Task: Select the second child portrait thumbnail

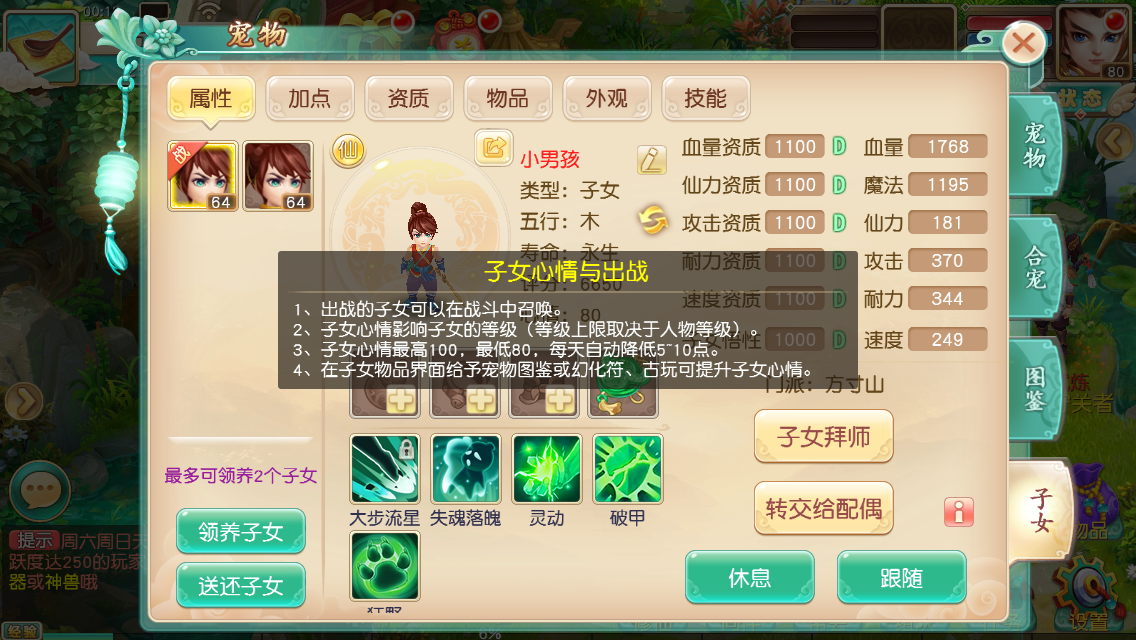Action: (x=278, y=176)
